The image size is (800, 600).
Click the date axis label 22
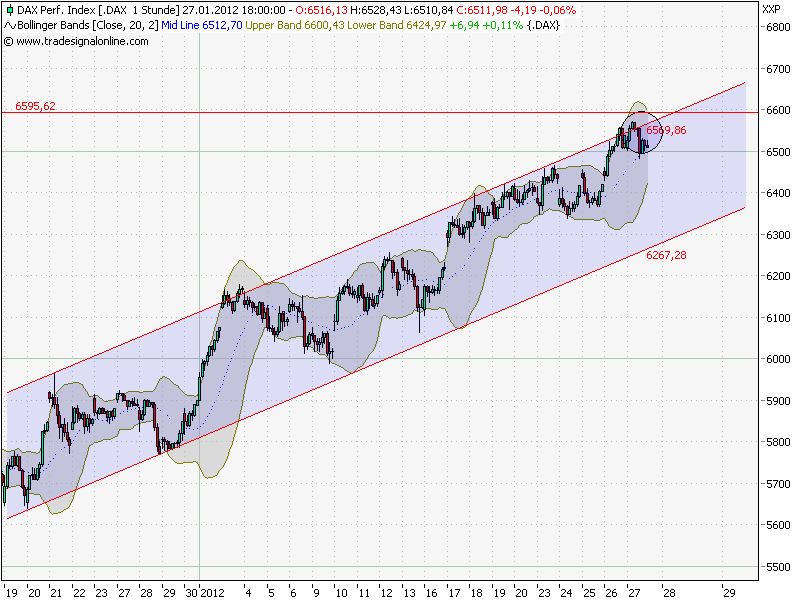pos(79,593)
